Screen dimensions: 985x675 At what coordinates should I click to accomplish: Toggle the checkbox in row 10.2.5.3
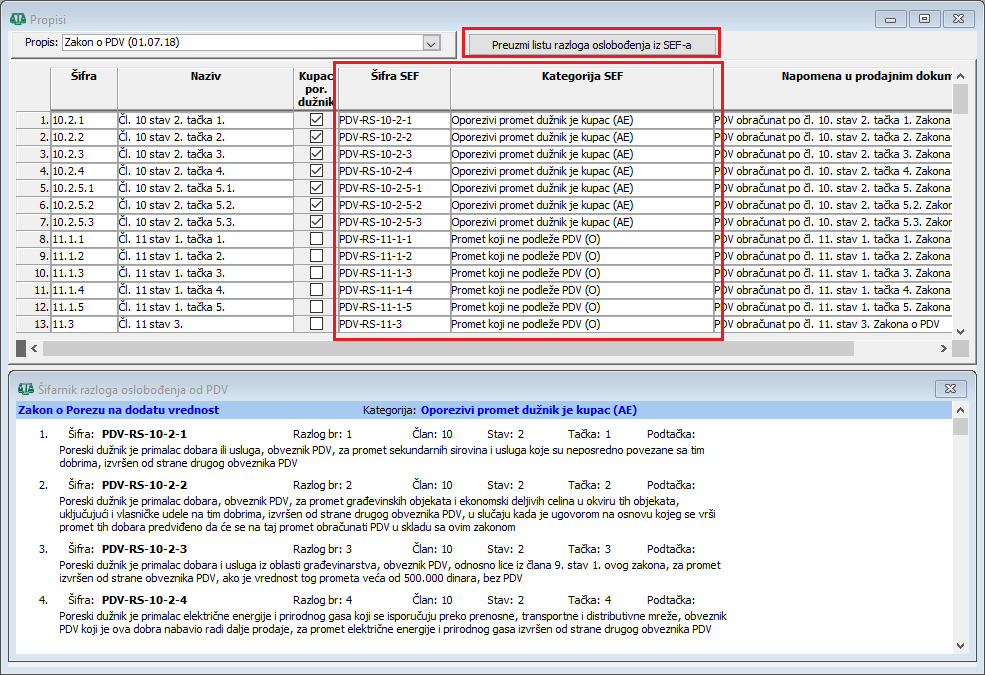(x=317, y=222)
